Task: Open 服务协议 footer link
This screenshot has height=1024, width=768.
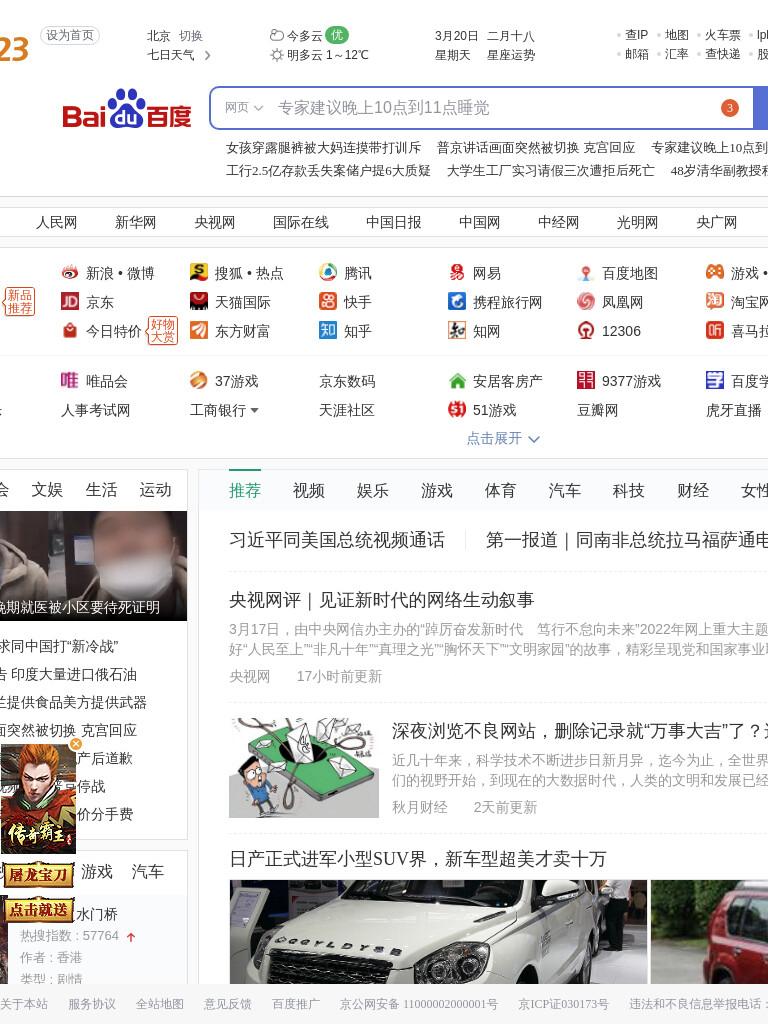Action: click(x=92, y=1004)
